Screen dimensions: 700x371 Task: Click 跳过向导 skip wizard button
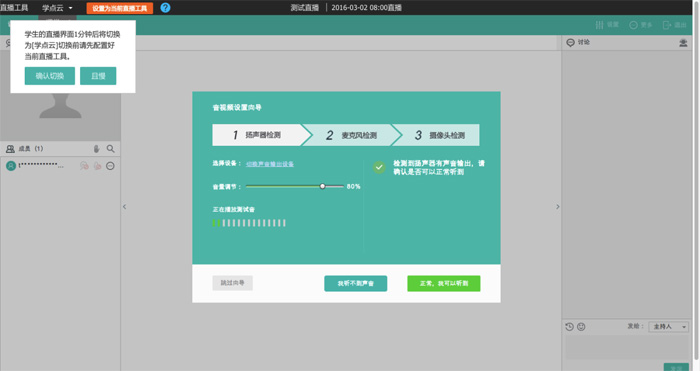(232, 283)
